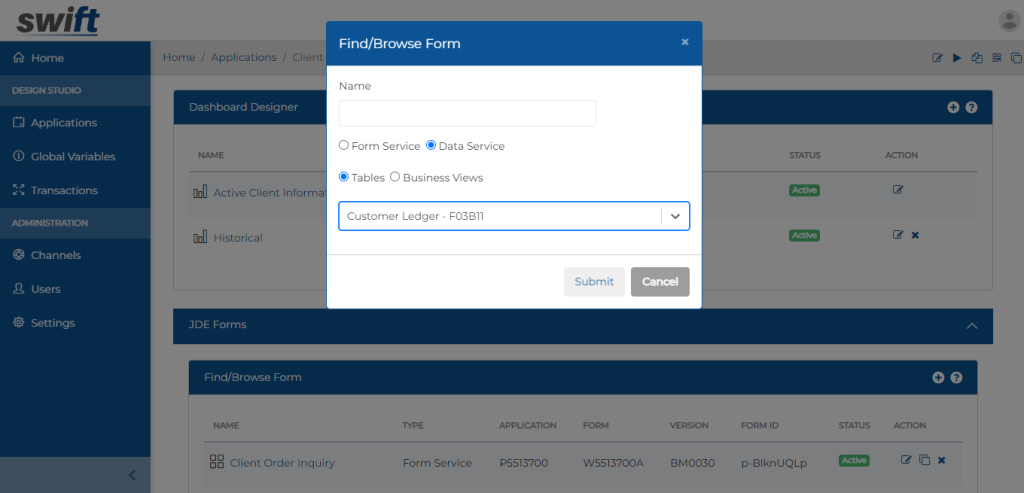Open help for Dashboard Designer panel
Viewport: 1024px width, 493px height.
[x=971, y=107]
